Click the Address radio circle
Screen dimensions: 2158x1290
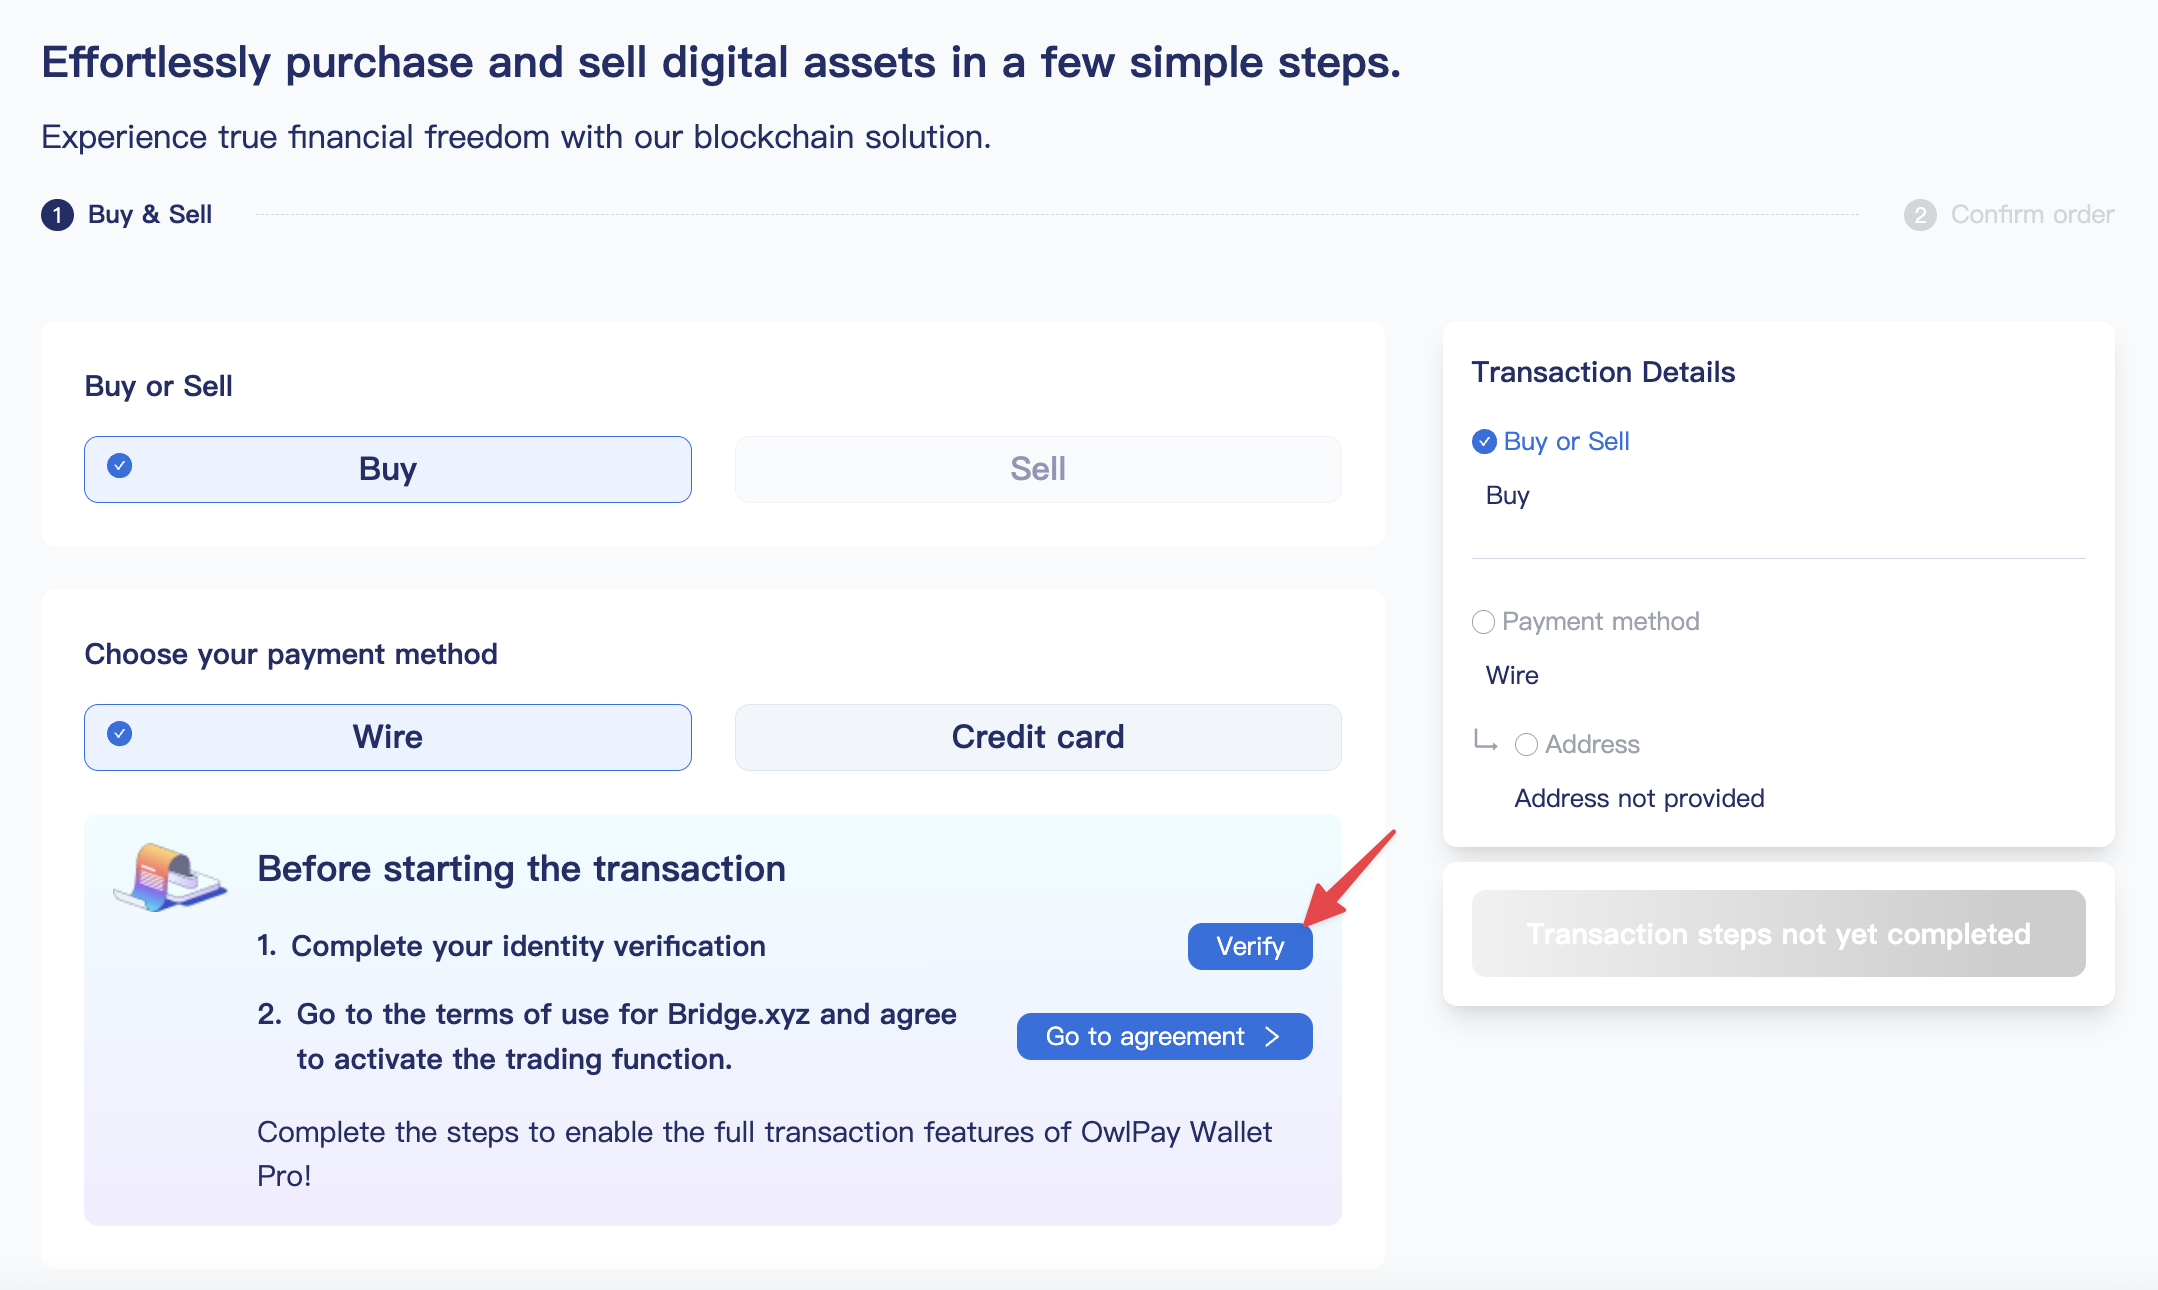pos(1526,745)
